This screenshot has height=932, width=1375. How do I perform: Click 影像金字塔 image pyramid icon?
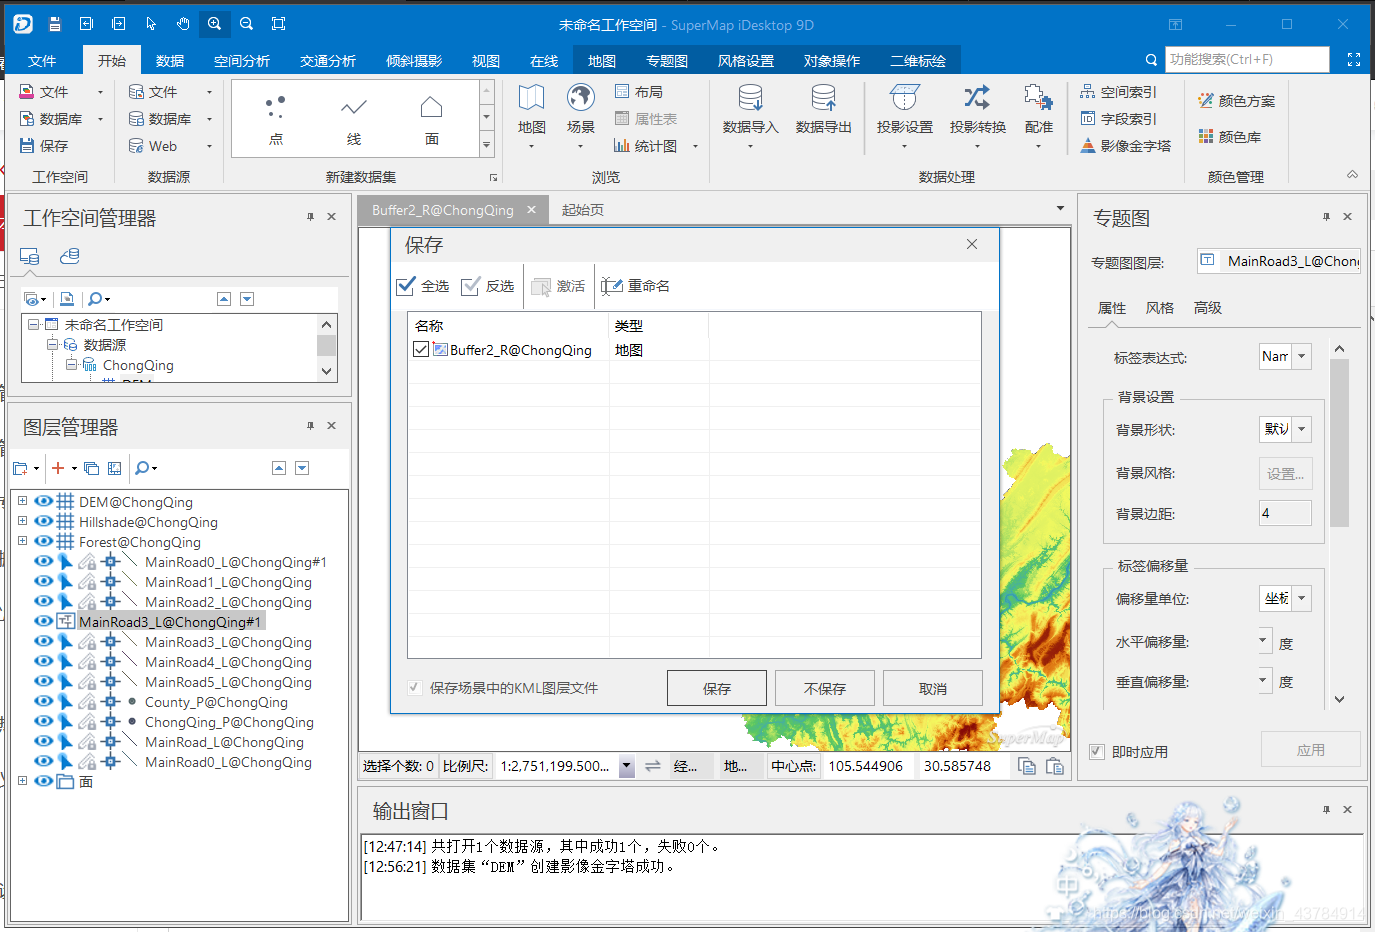[1087, 145]
